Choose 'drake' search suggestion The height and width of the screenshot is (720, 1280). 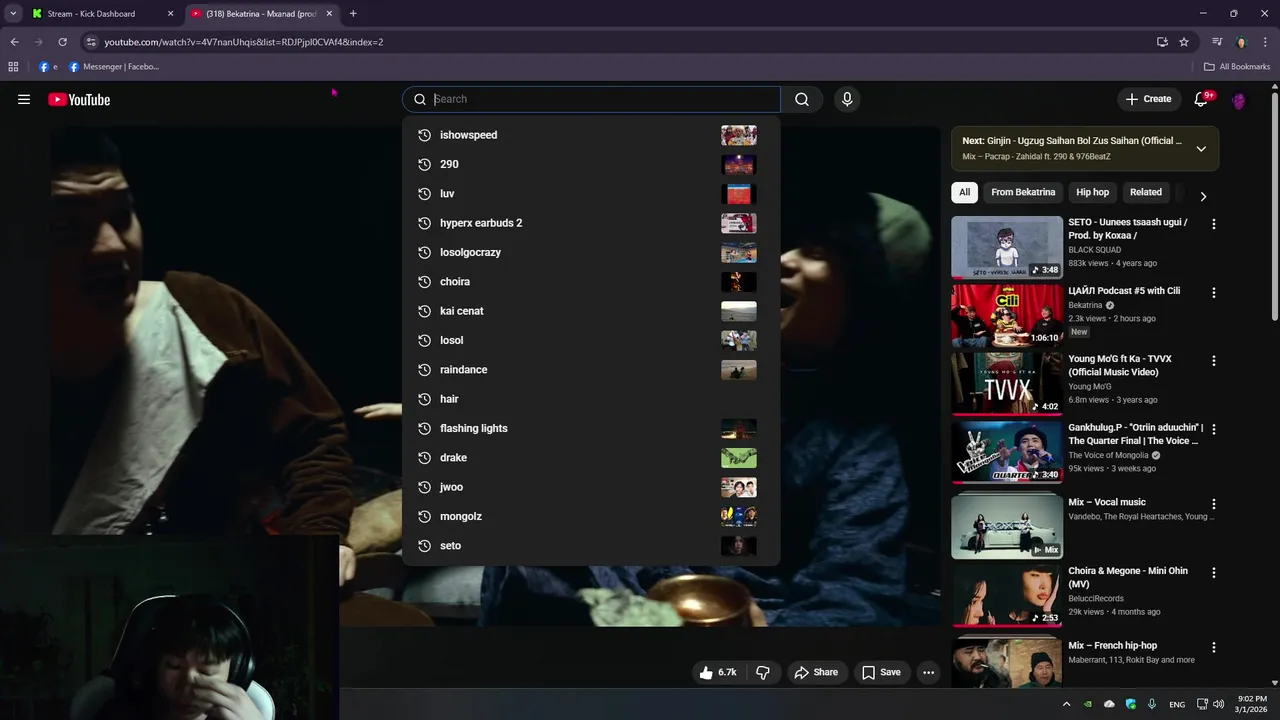[591, 458]
